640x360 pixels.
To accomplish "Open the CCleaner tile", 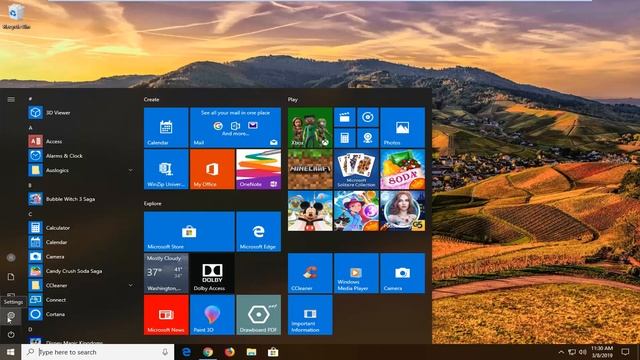I will [310, 273].
